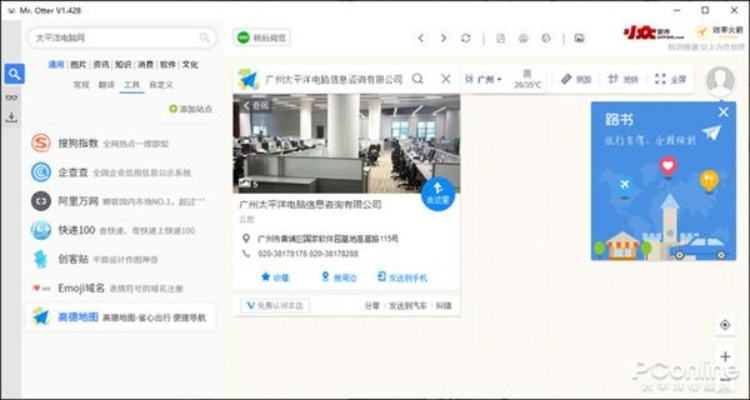Open the 创客贴 site entry
The image size is (750, 400).
tap(121, 259)
